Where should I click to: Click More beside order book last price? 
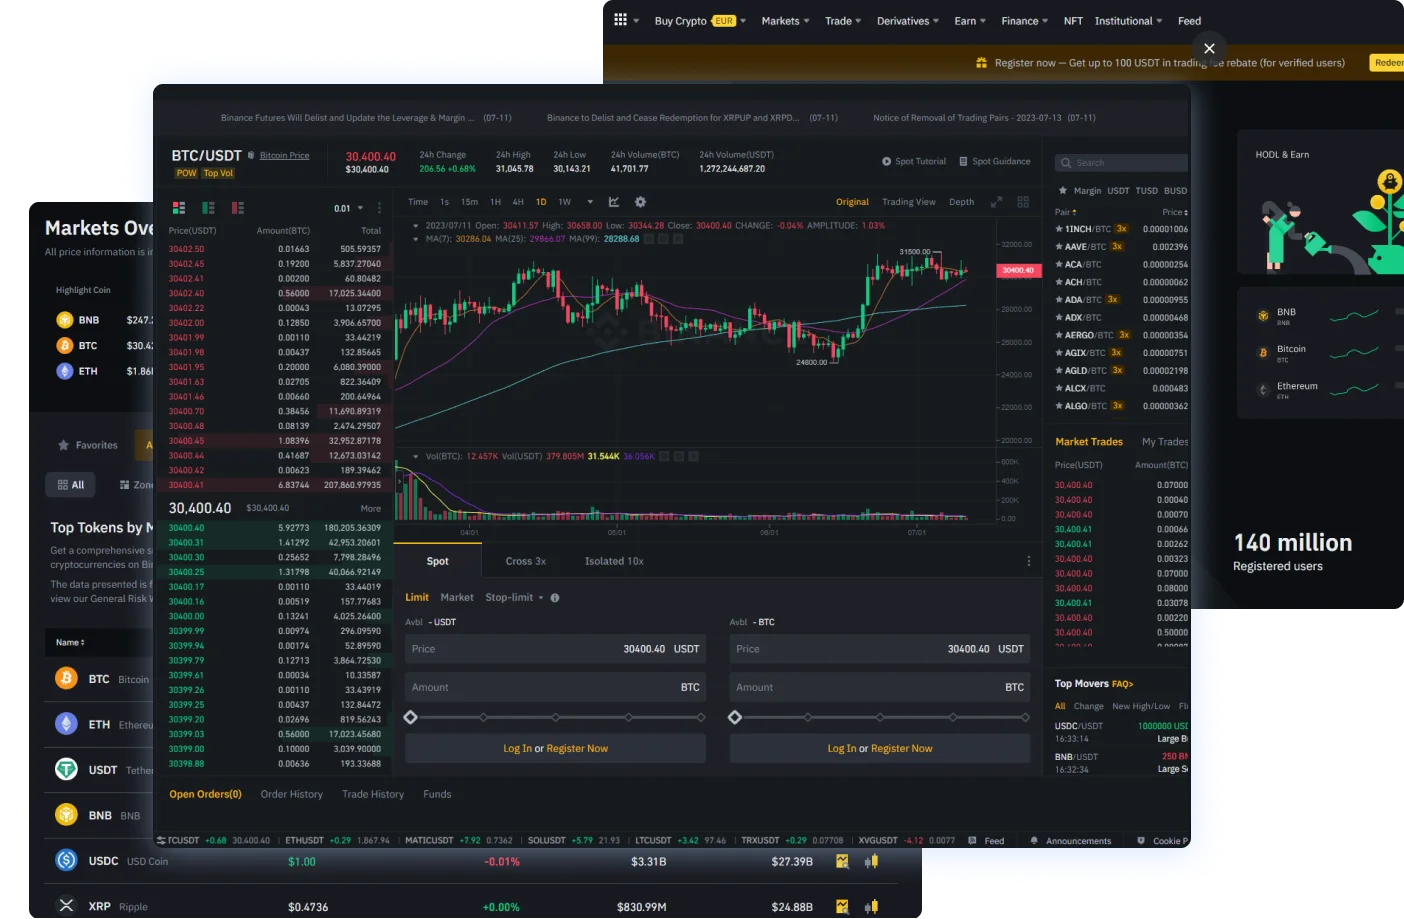tap(370, 509)
